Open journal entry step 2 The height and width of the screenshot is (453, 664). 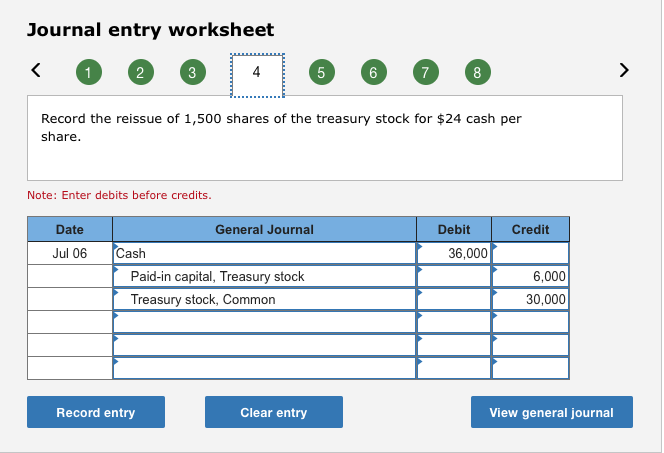[x=141, y=72]
